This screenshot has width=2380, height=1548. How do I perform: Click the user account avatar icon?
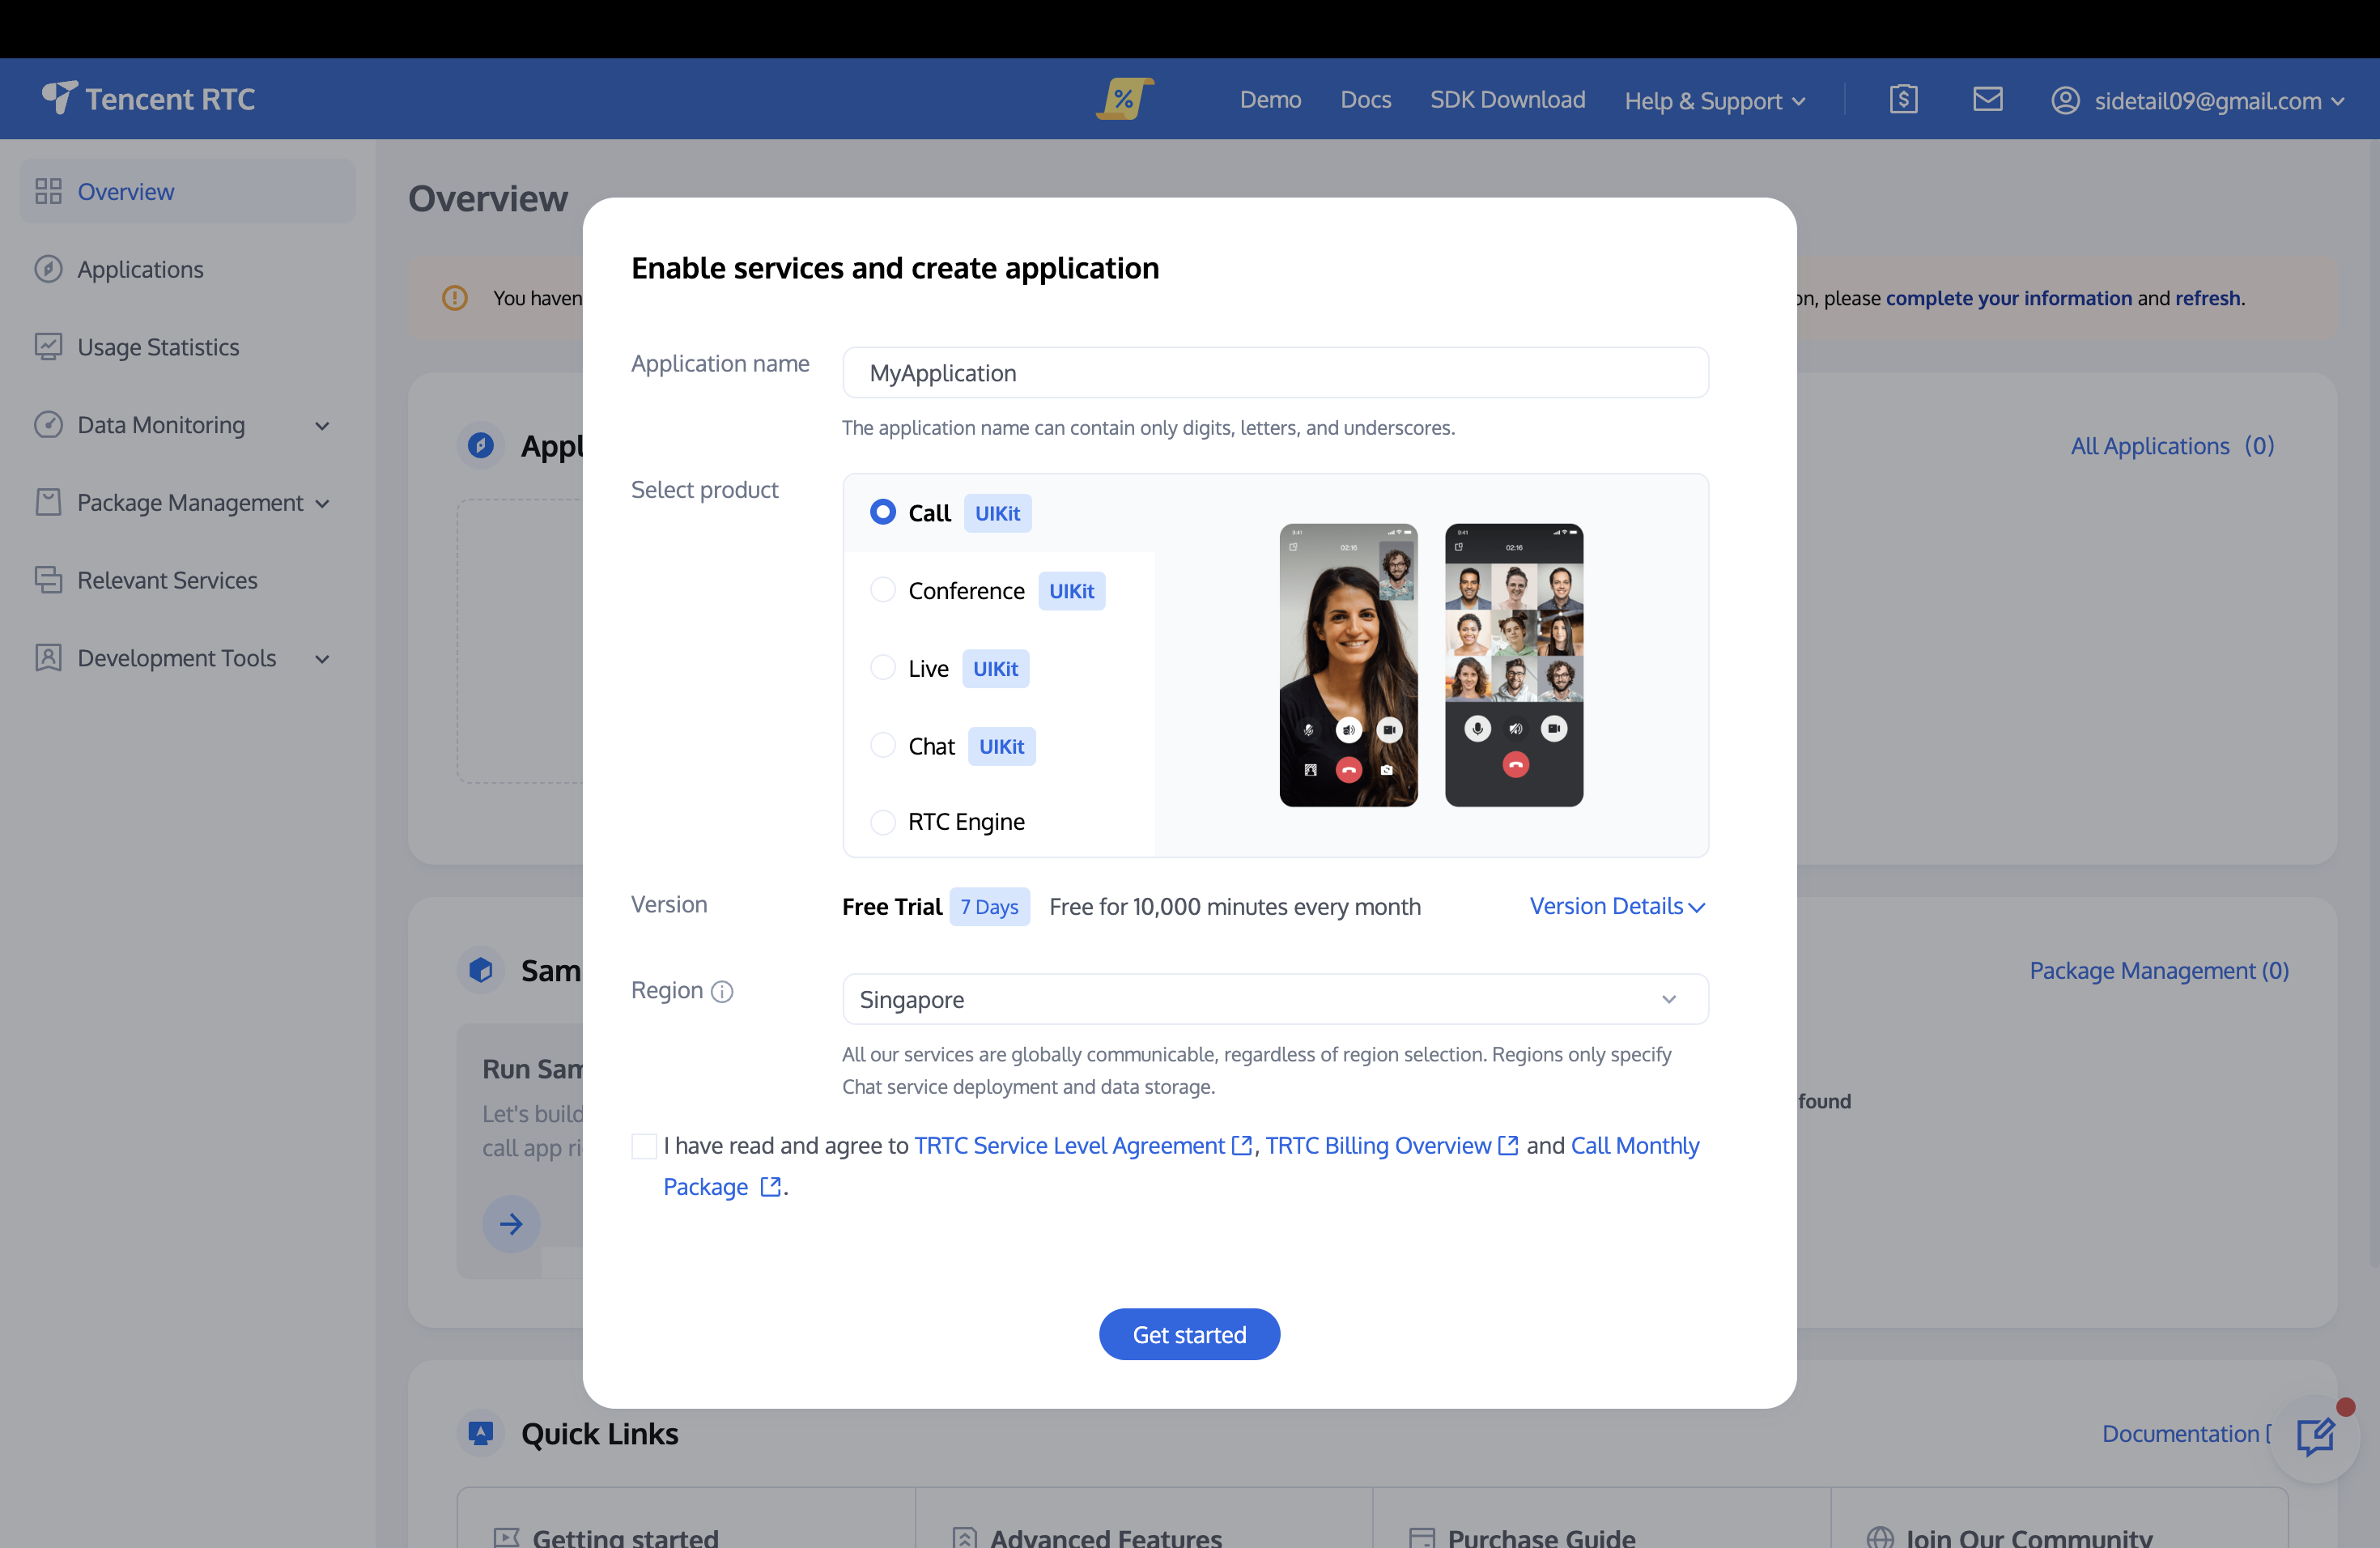[2065, 100]
